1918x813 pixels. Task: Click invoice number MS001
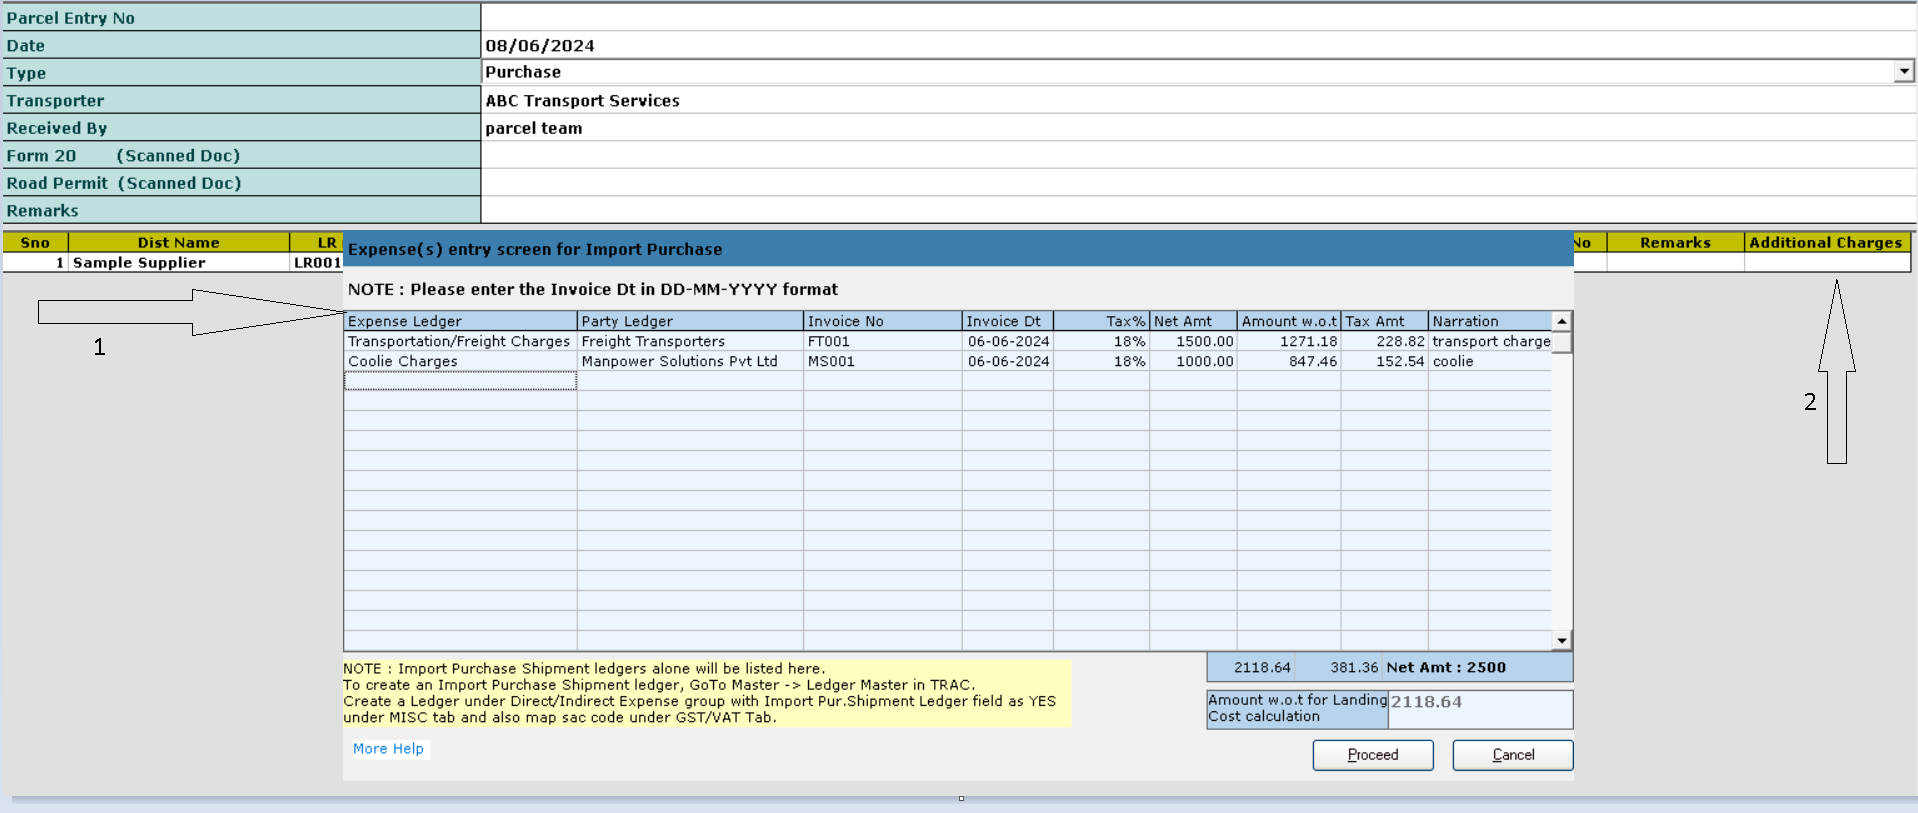coord(883,361)
